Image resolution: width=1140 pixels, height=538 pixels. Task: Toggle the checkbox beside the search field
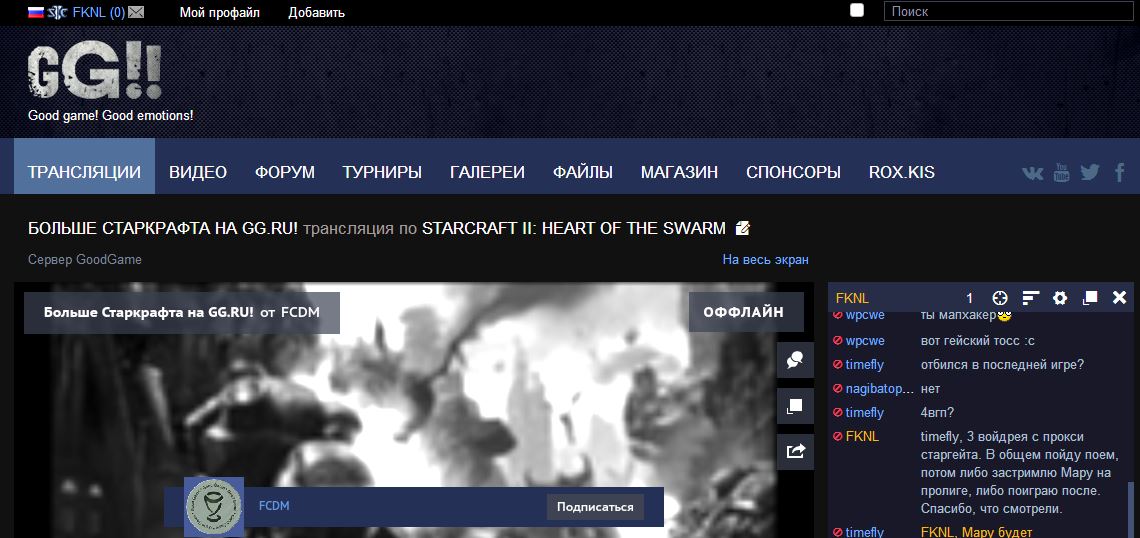pos(857,10)
